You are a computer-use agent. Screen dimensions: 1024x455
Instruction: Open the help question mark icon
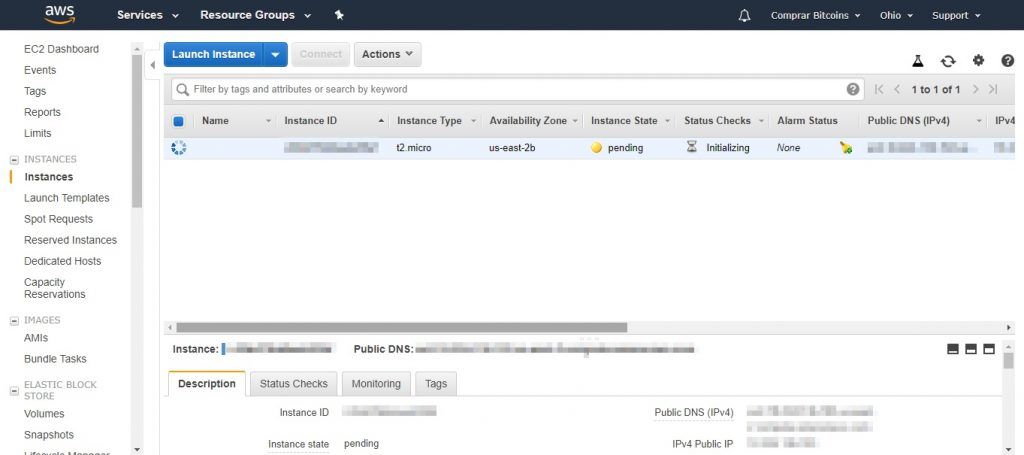1008,60
